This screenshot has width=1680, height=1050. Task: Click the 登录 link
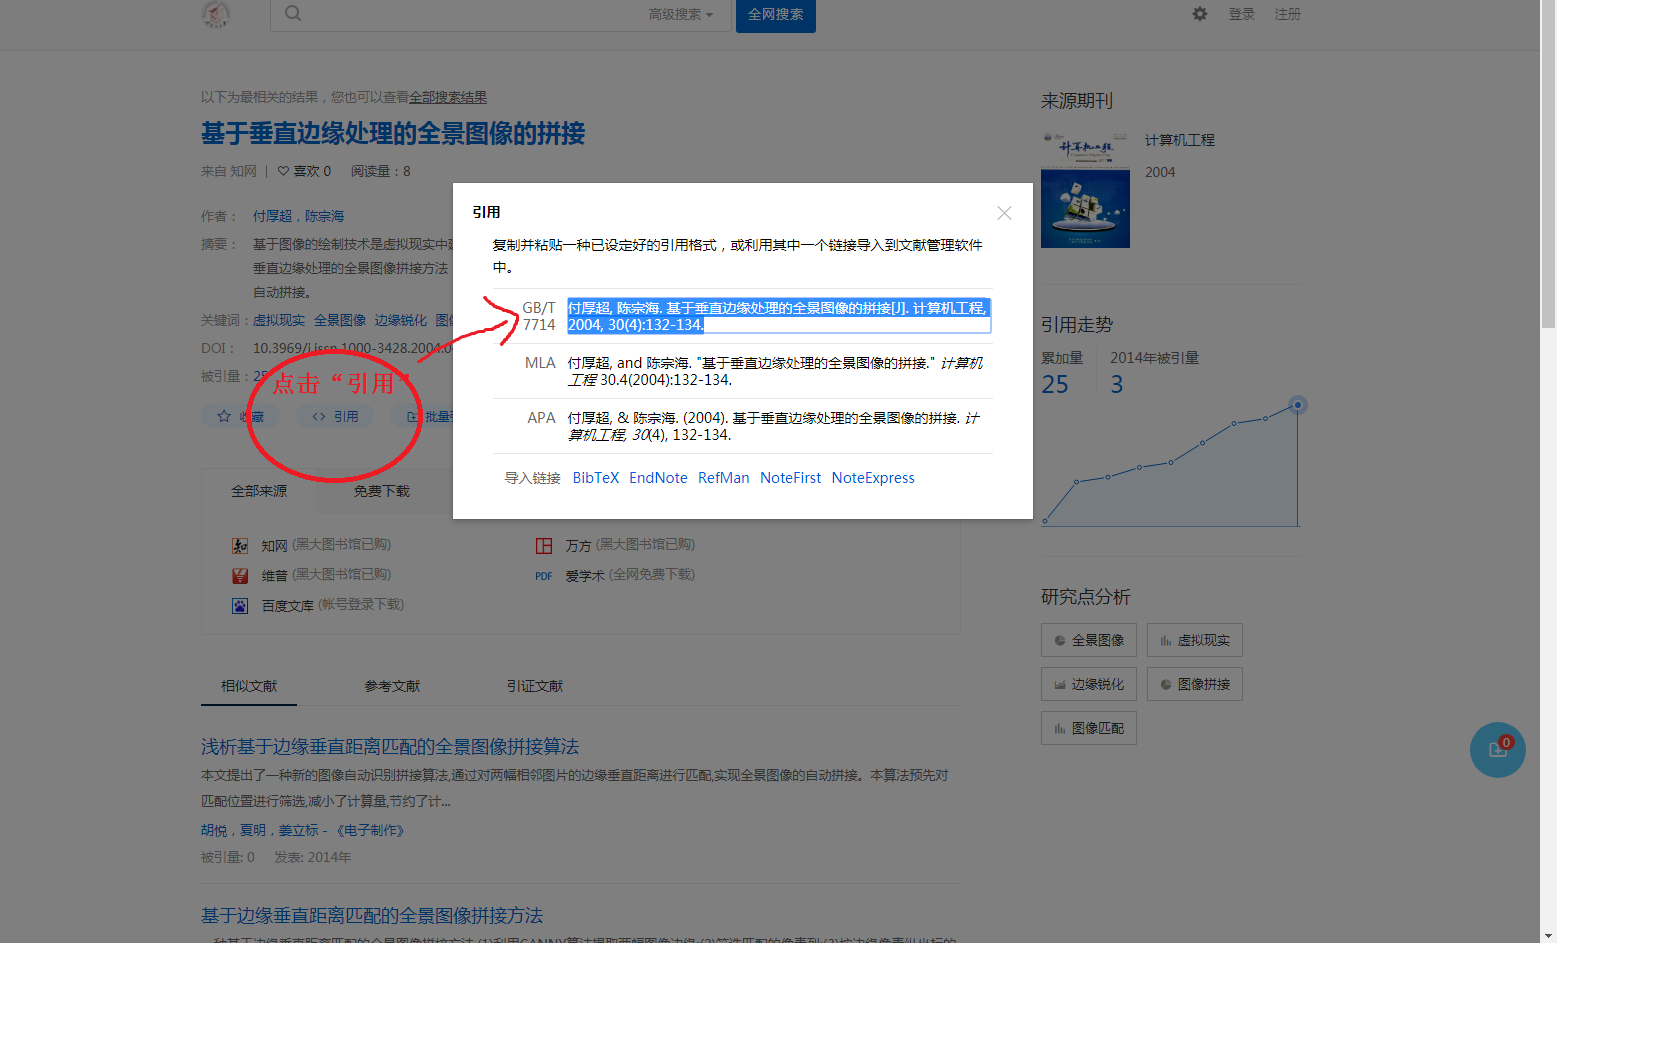point(1242,14)
